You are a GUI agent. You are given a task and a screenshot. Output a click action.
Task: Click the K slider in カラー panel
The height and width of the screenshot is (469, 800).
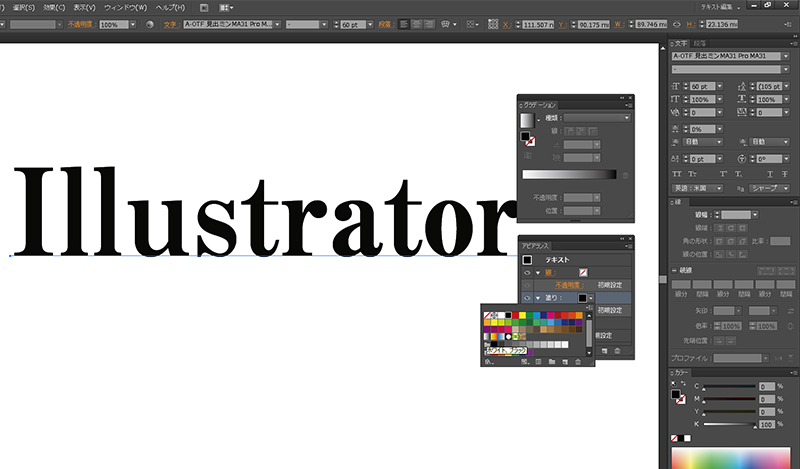click(x=730, y=424)
